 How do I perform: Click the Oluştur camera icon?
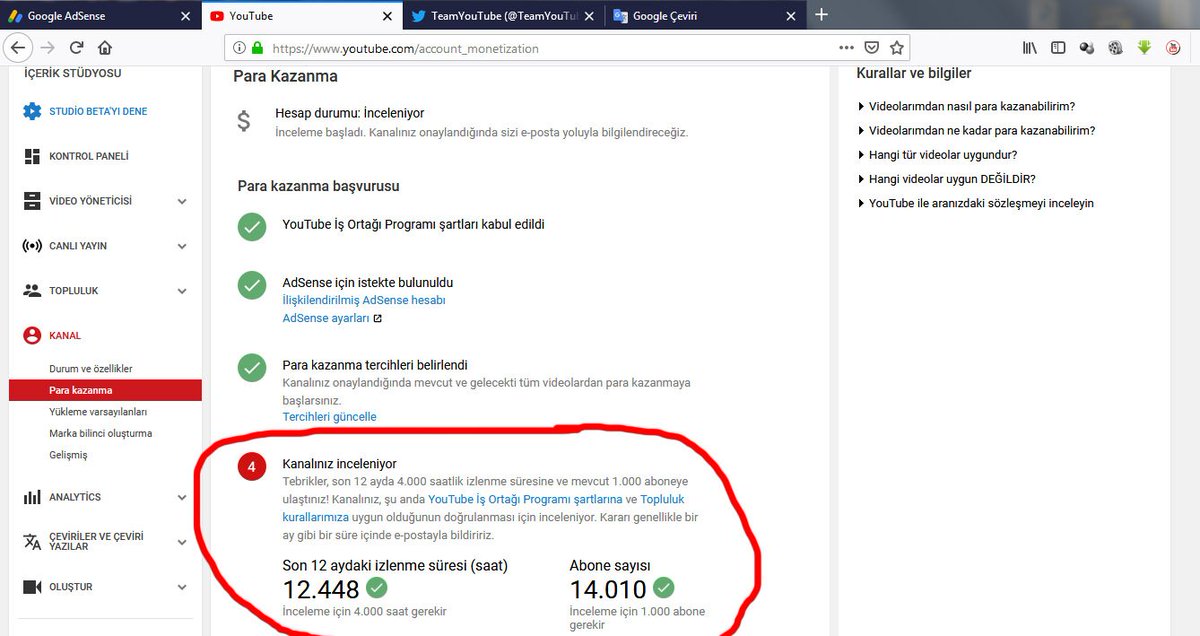click(x=32, y=587)
